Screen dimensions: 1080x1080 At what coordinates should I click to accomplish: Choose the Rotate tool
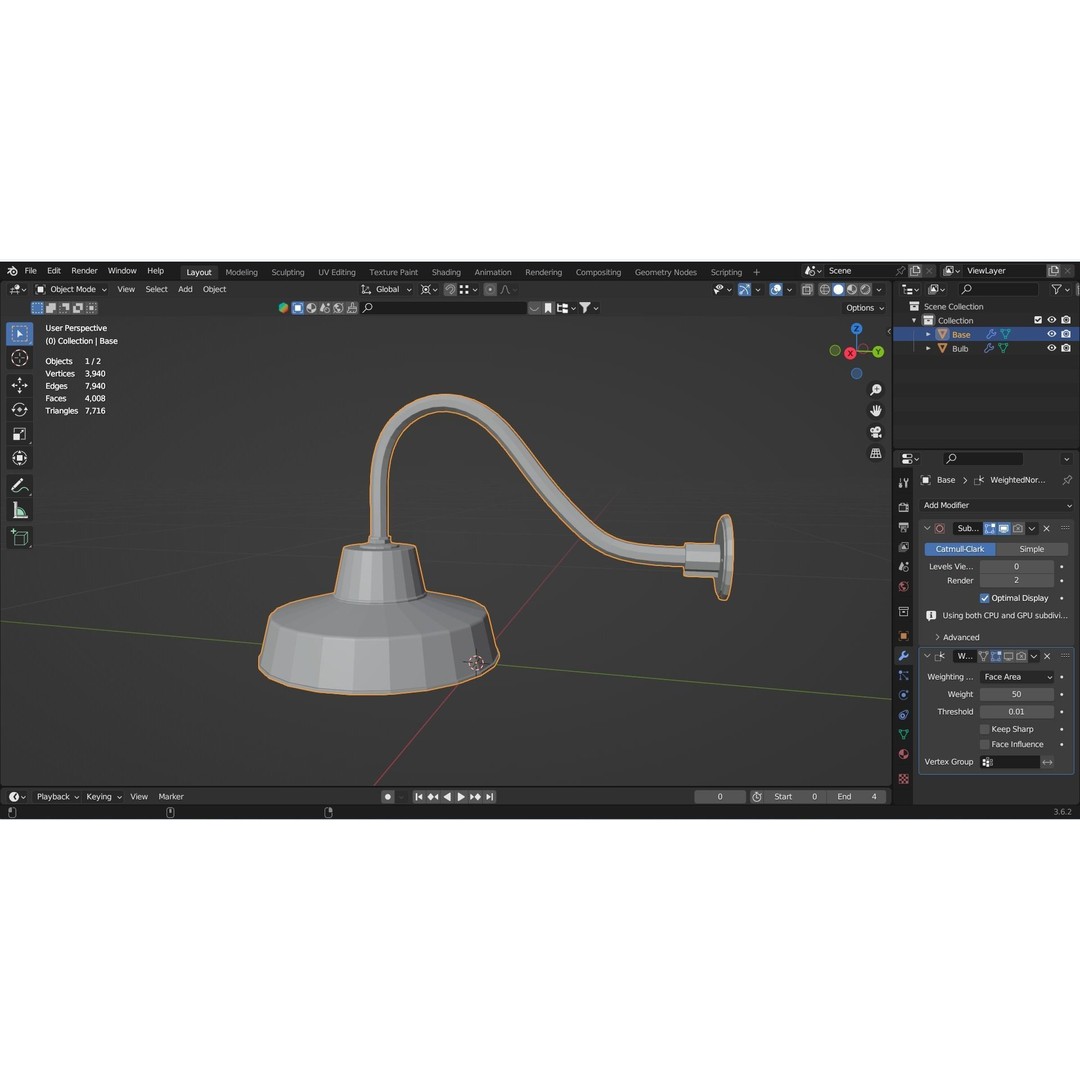[19, 409]
